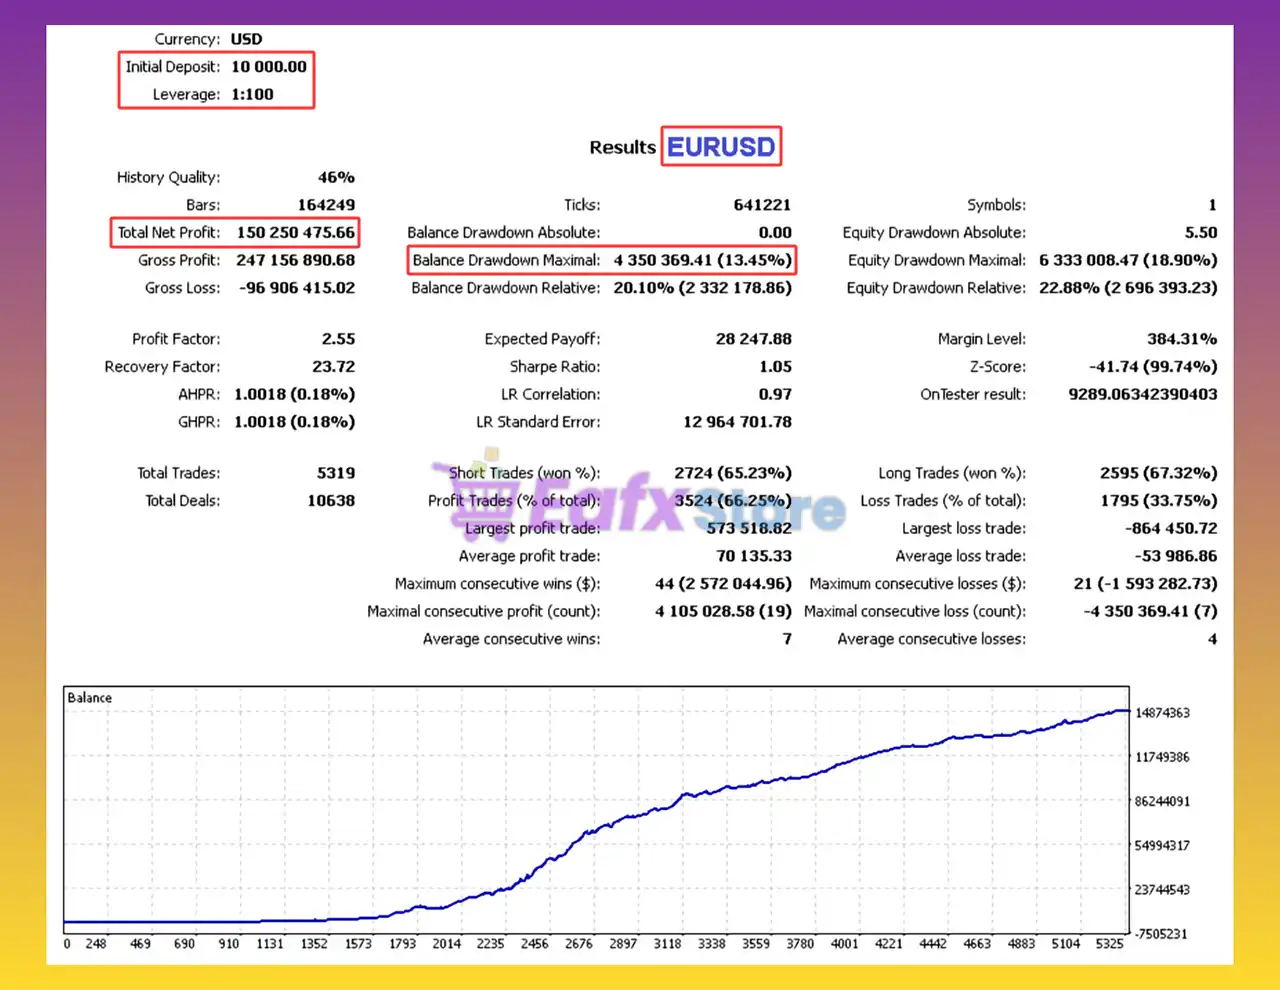Select the Total Trades 5319 figure
The height and width of the screenshot is (990, 1280).
pyautogui.click(x=335, y=473)
